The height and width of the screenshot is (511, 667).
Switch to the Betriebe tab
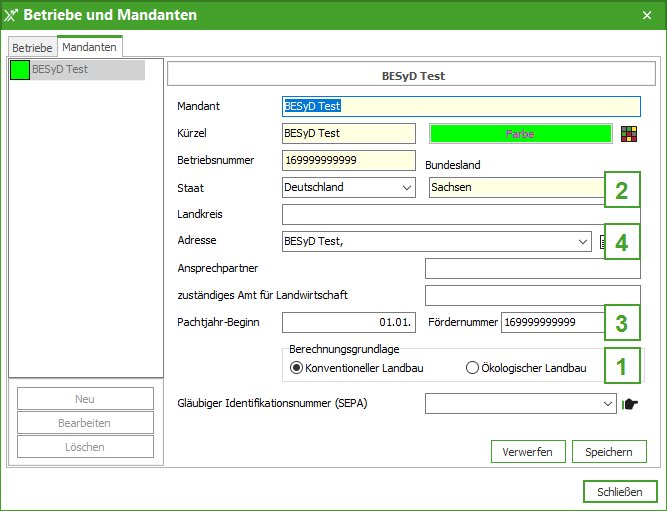(32, 47)
